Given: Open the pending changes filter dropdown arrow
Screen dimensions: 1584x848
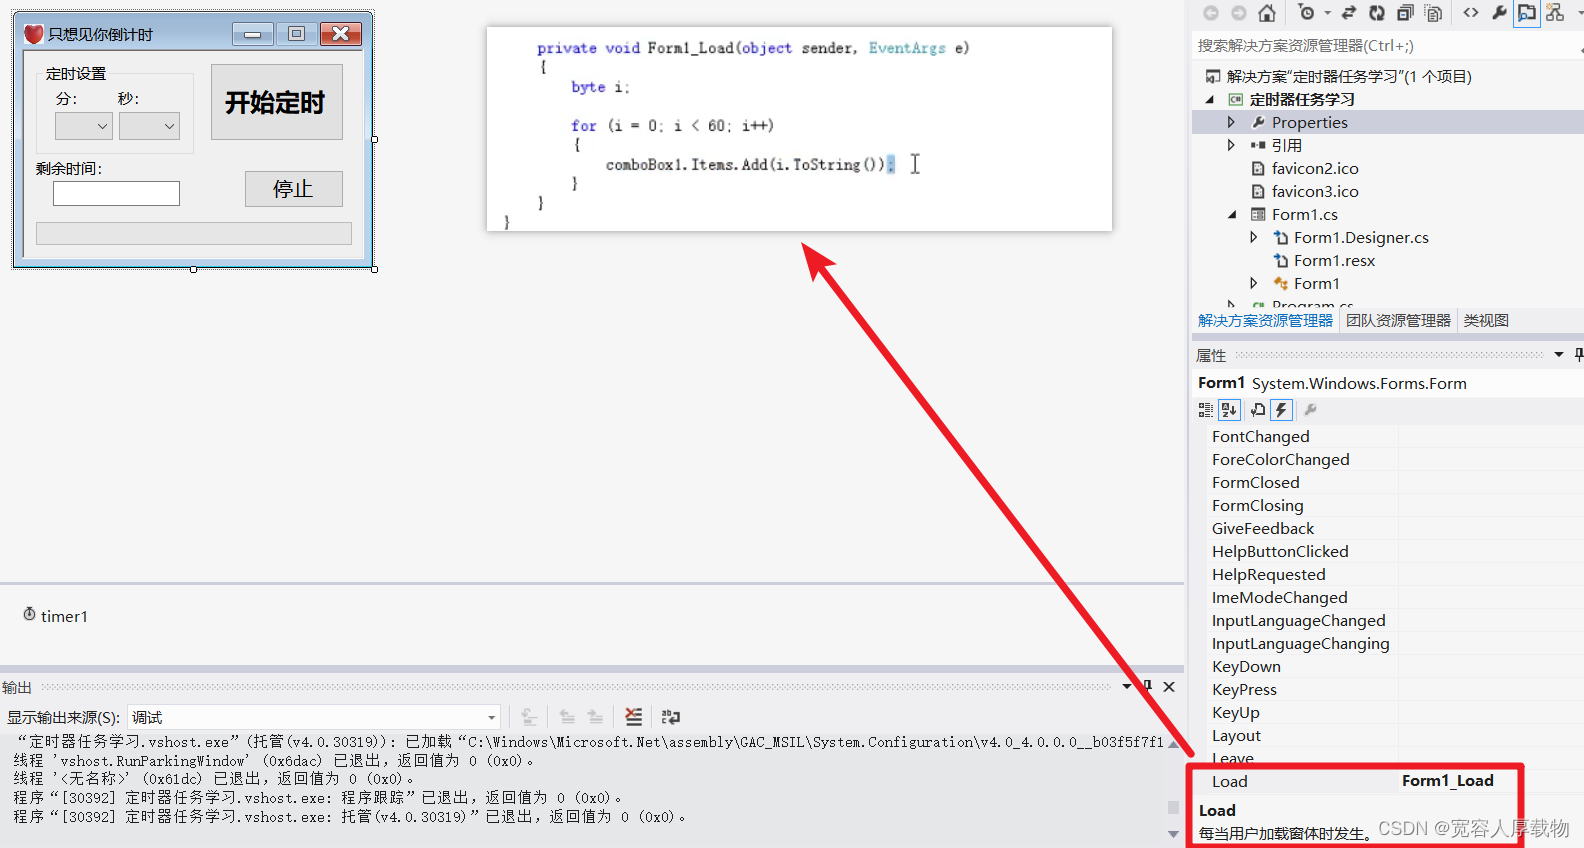Looking at the screenshot, I should coord(1328,13).
